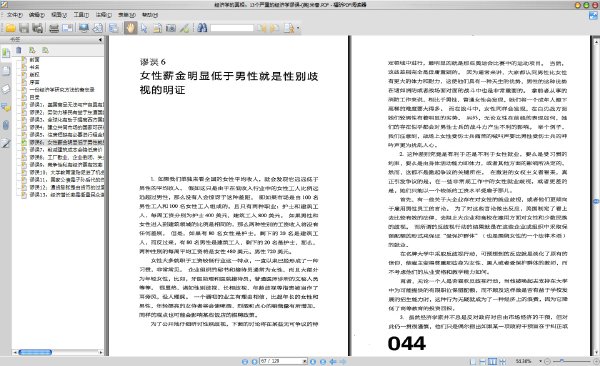The width and height of the screenshot is (600, 366).
Task: Open the 注释 (Comments) menu
Action: click(103, 15)
